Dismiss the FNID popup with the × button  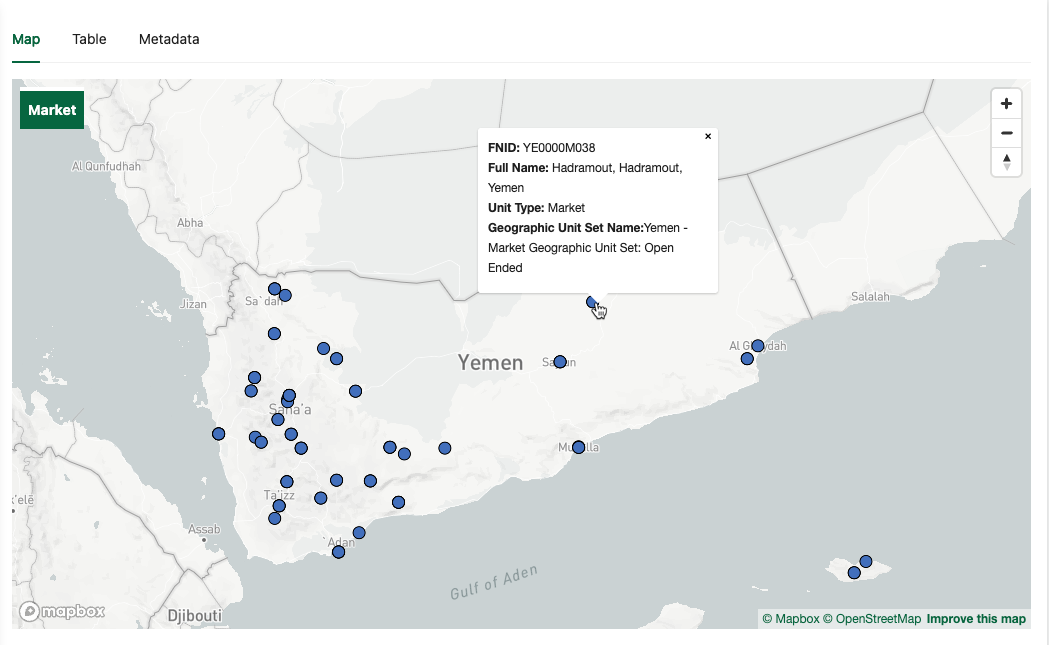(708, 136)
